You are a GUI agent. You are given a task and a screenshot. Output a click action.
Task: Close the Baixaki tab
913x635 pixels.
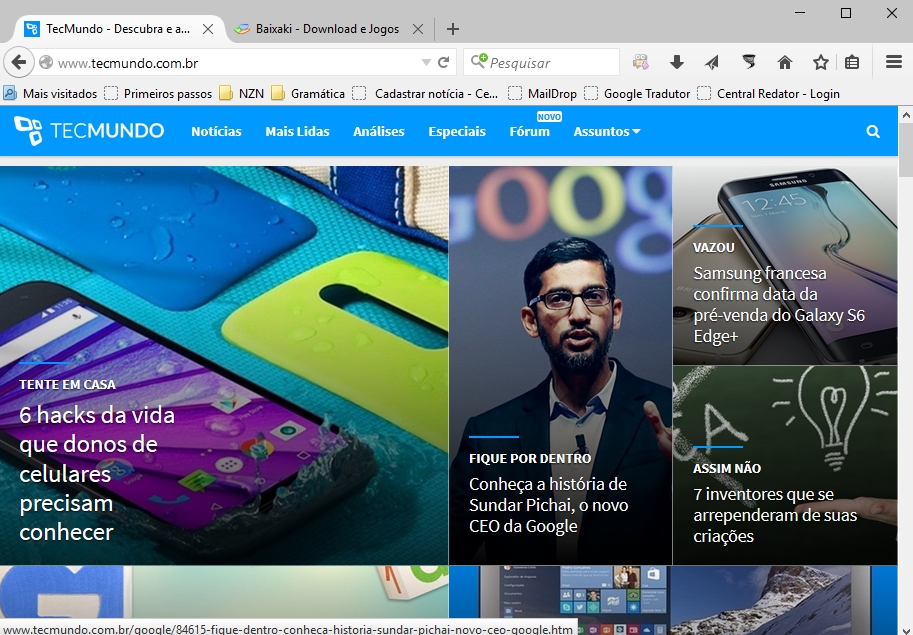(417, 29)
